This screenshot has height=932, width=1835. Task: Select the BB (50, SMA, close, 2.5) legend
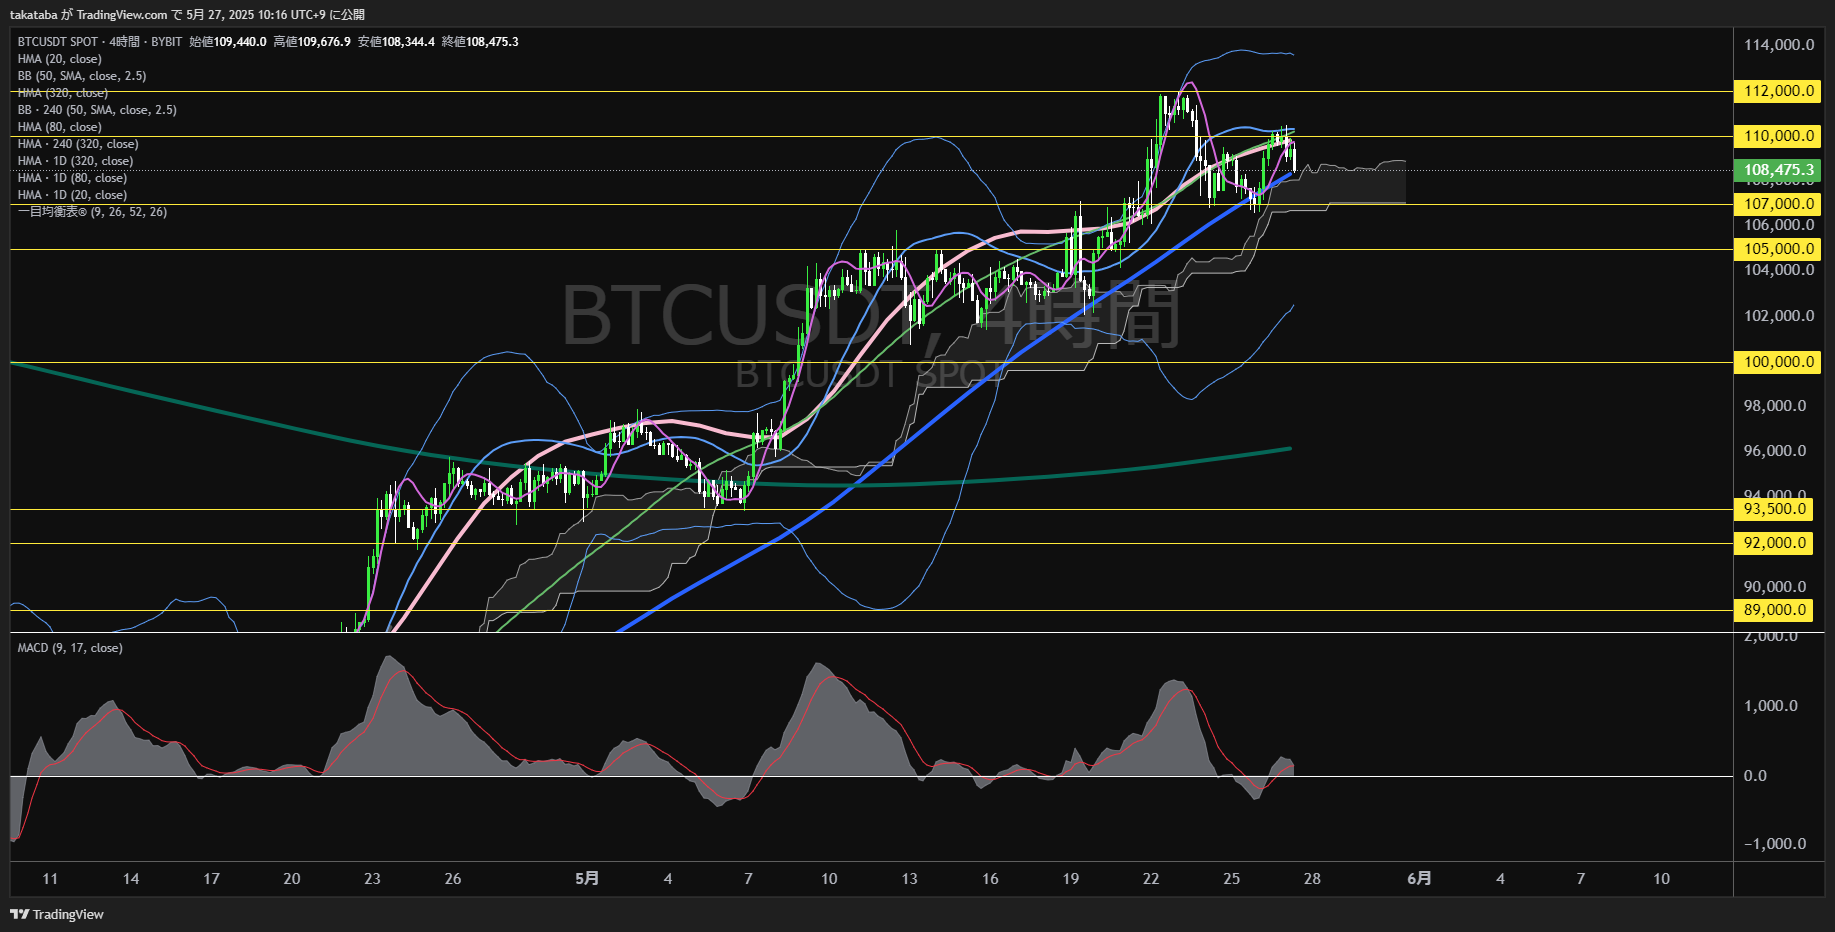(x=82, y=76)
